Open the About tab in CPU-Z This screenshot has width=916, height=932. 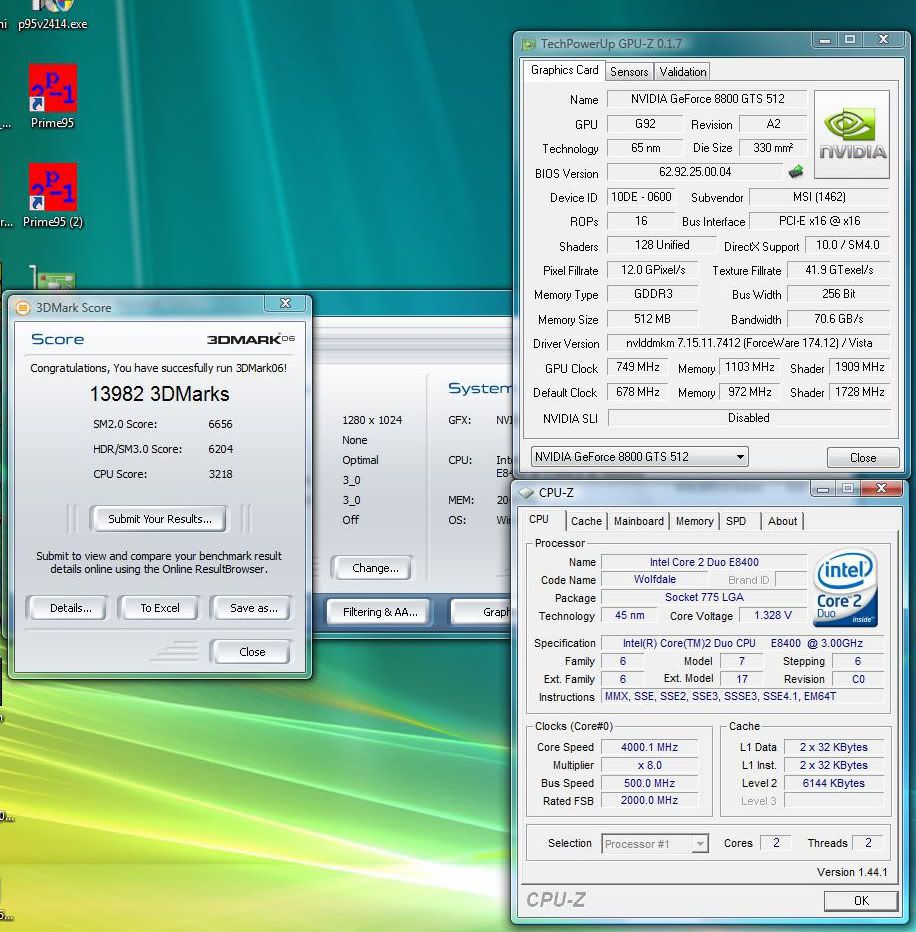(782, 521)
